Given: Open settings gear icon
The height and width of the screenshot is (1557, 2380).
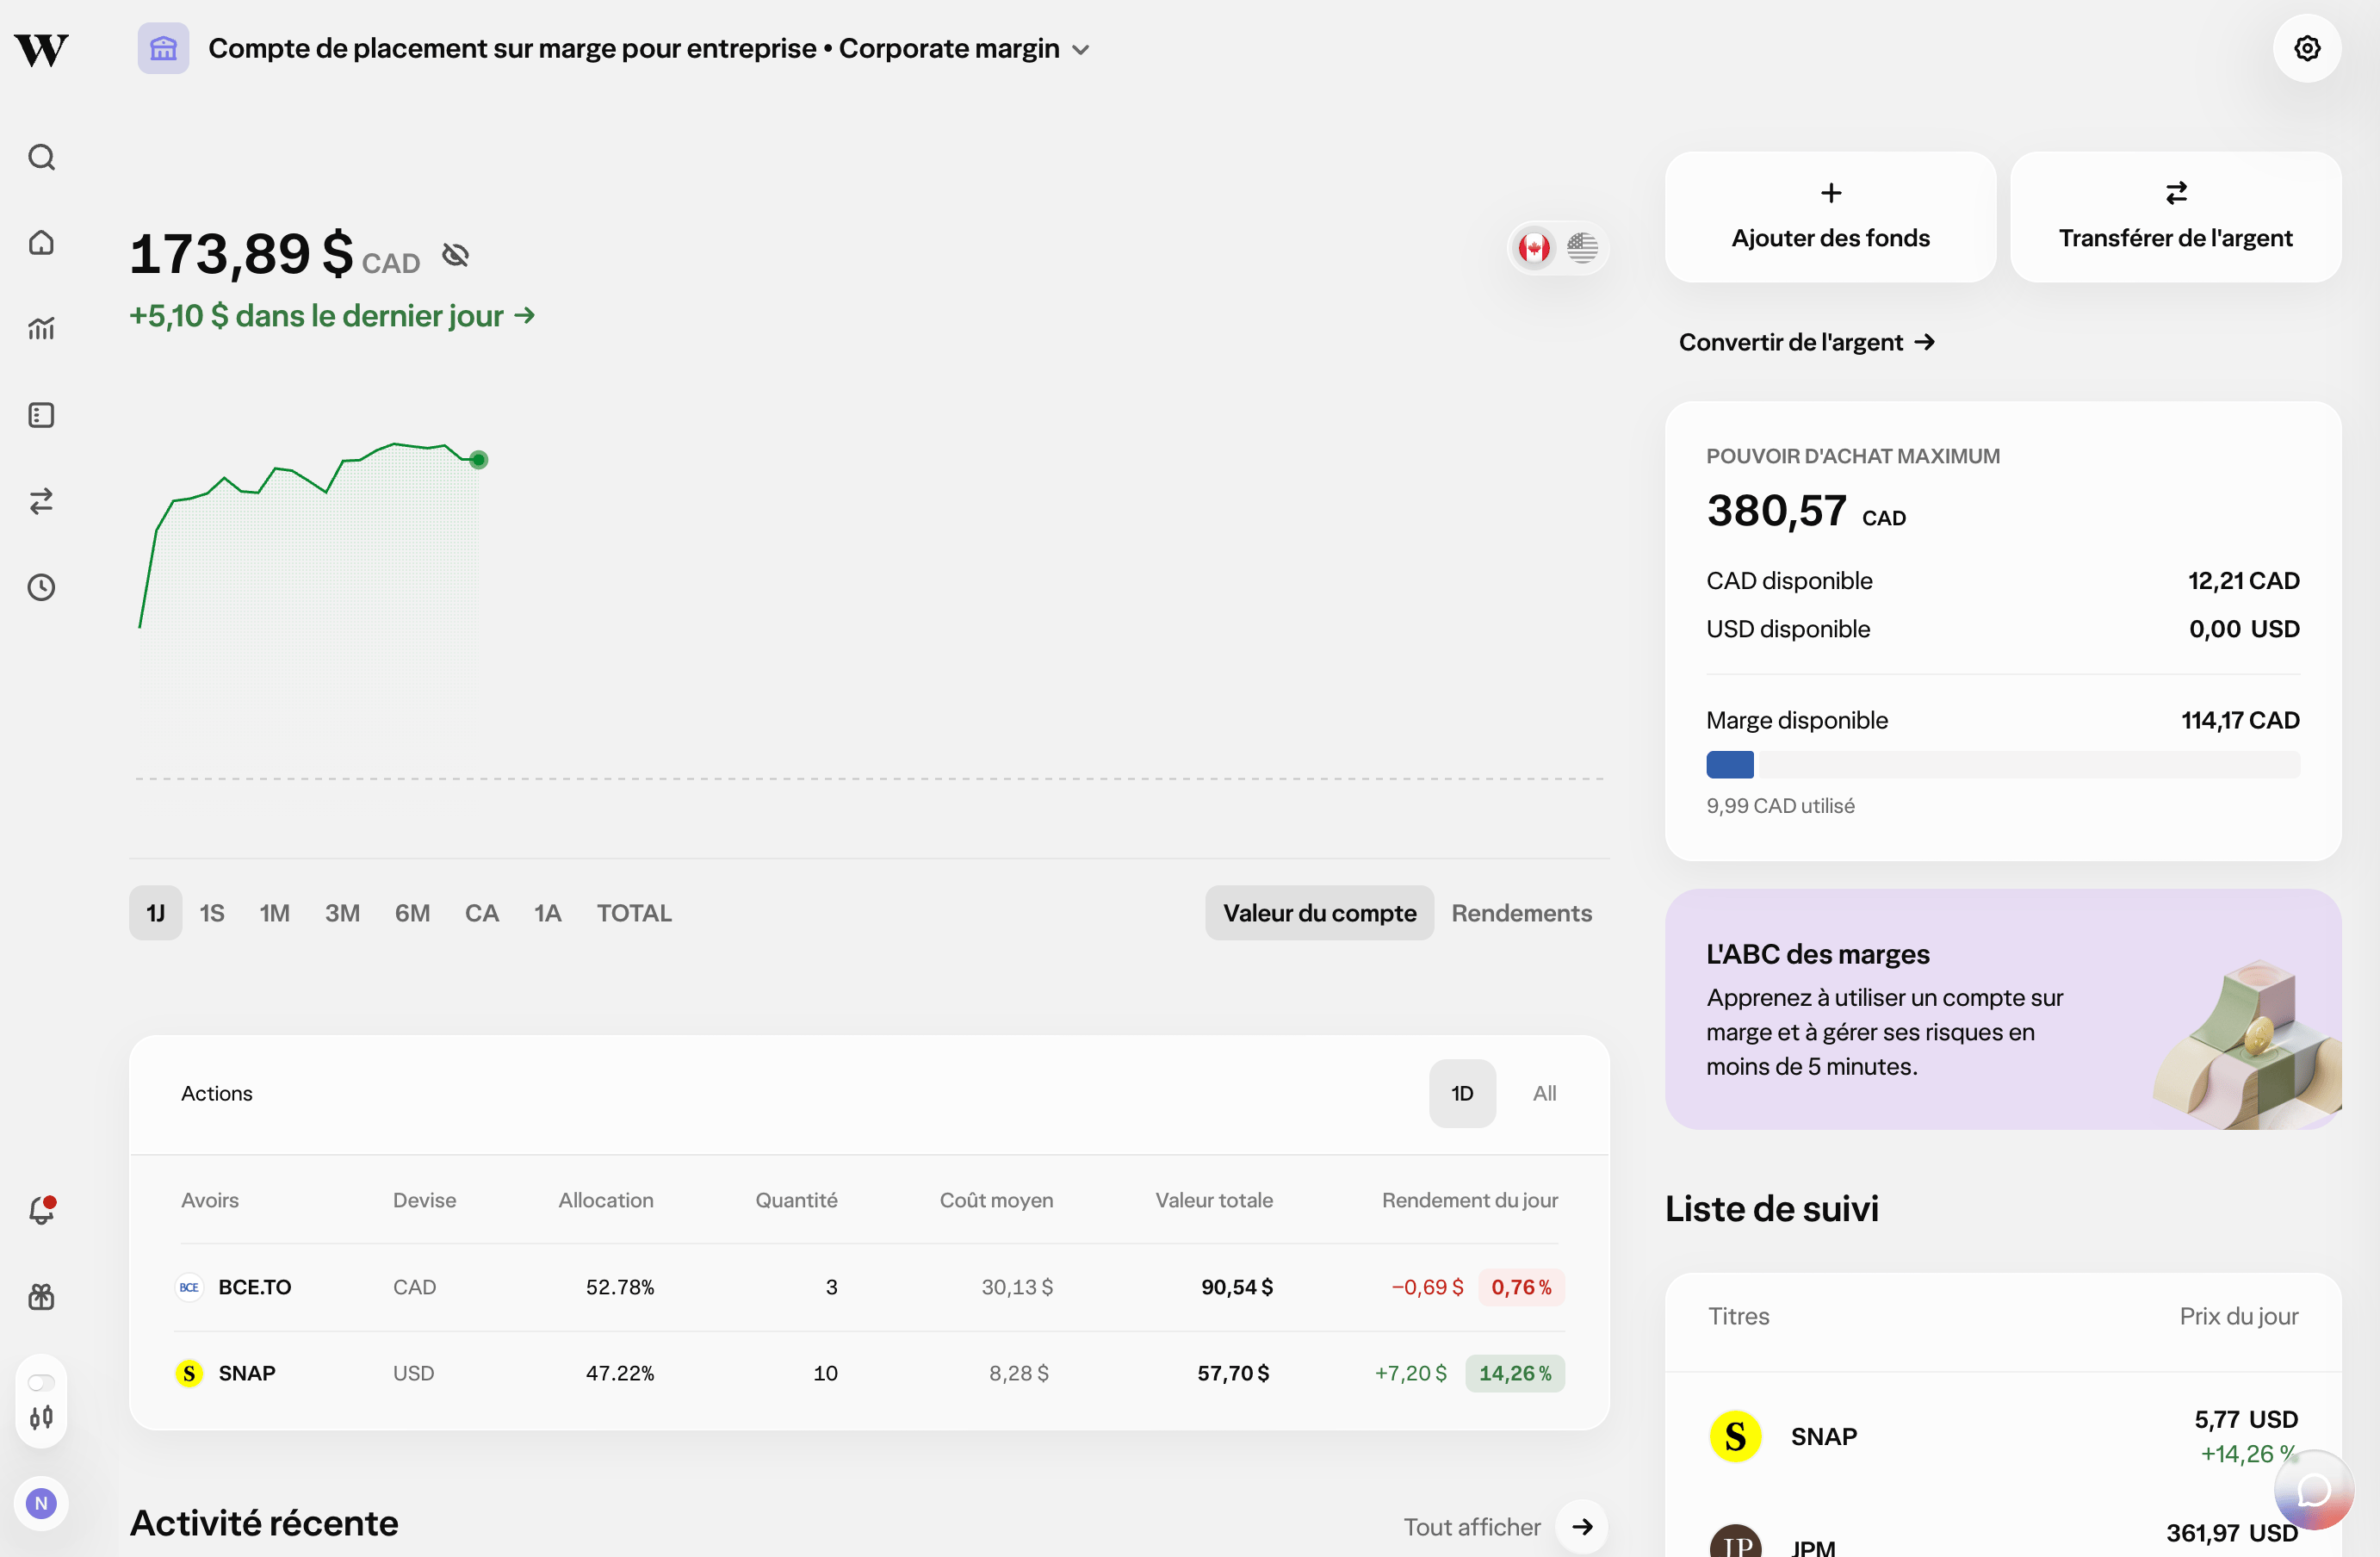Looking at the screenshot, I should click(2306, 48).
